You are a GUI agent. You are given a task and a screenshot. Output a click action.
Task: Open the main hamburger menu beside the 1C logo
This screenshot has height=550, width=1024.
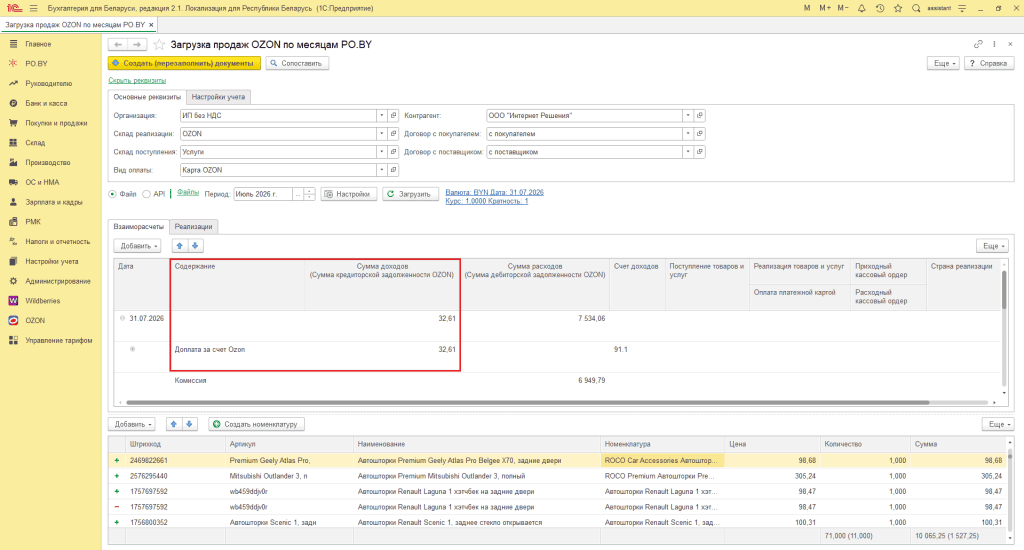pos(33,8)
